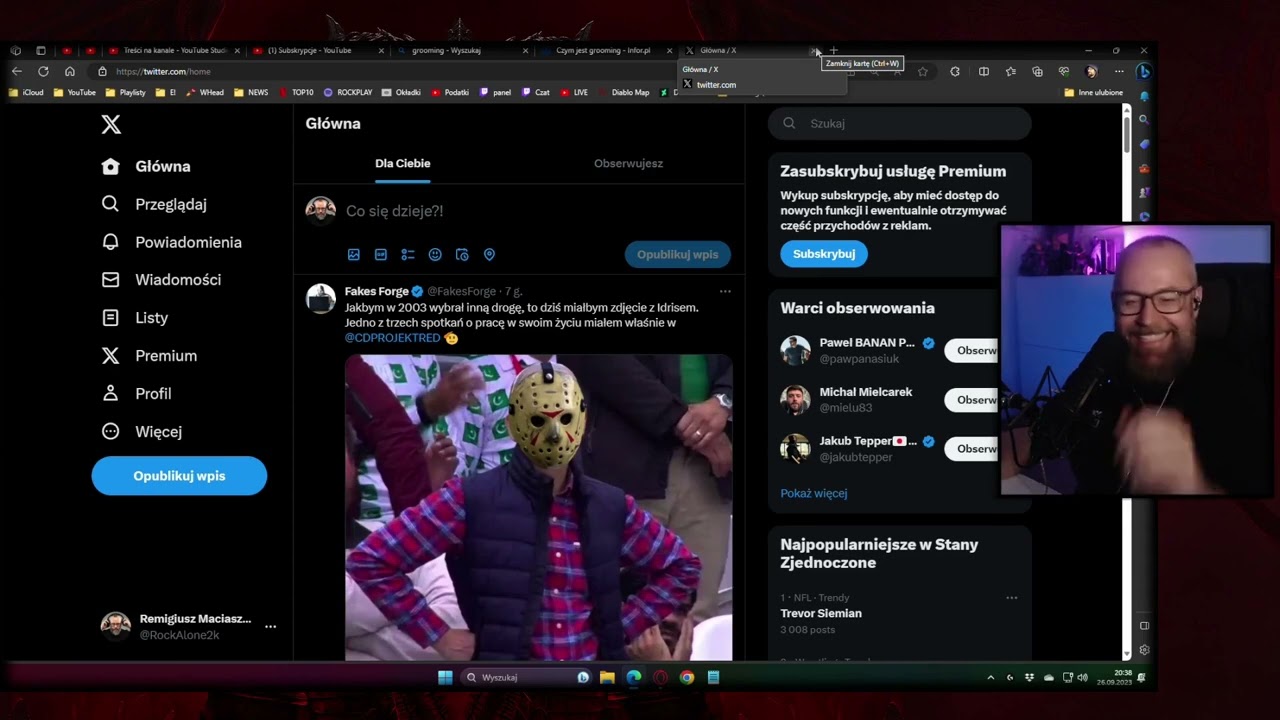Open Google Chrome from taskbar
The height and width of the screenshot is (720, 1280).
coord(687,677)
